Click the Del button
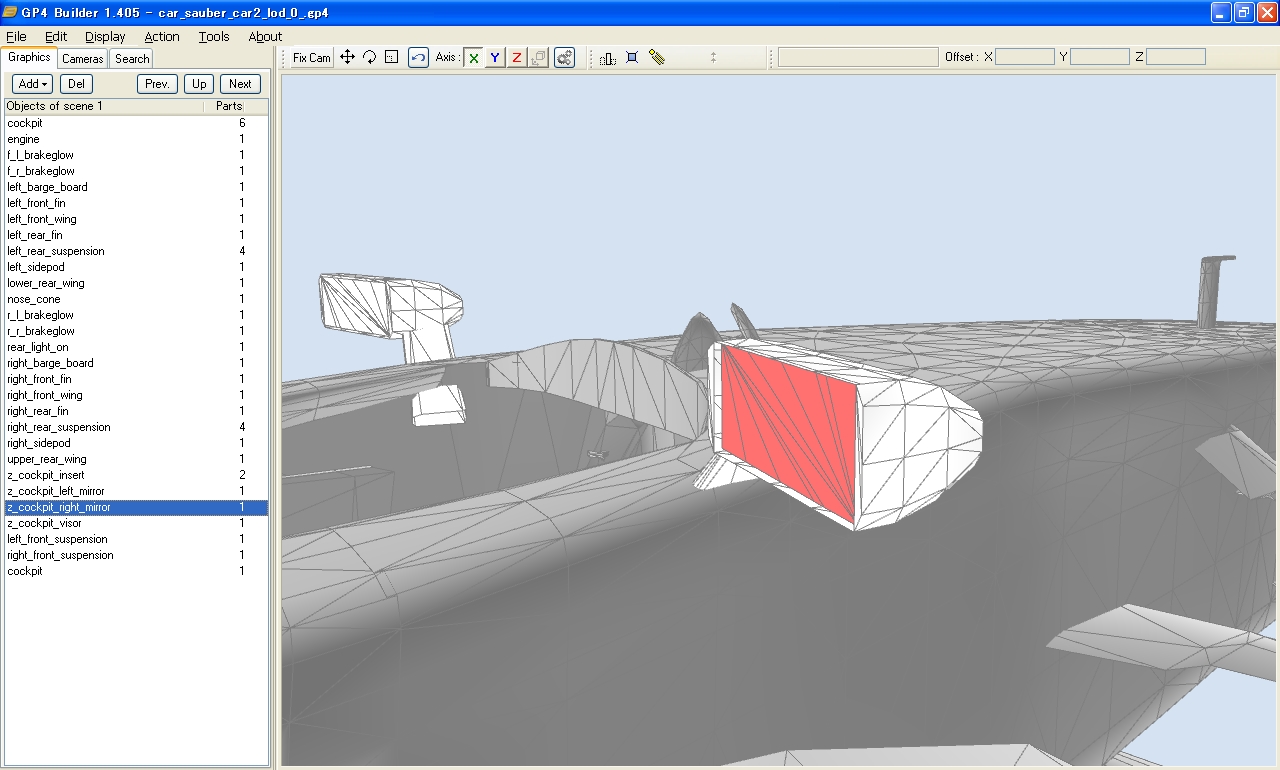 pos(76,84)
